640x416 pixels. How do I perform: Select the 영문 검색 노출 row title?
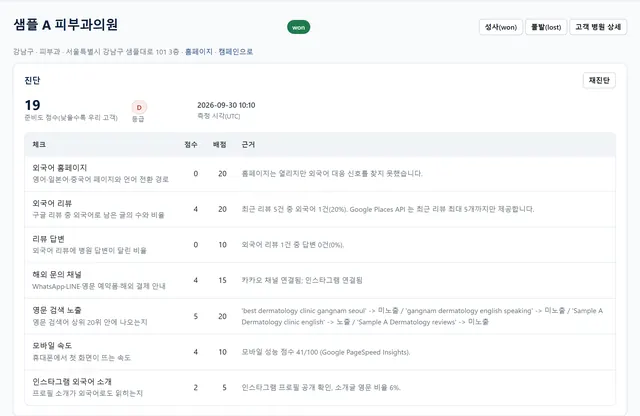point(57,310)
